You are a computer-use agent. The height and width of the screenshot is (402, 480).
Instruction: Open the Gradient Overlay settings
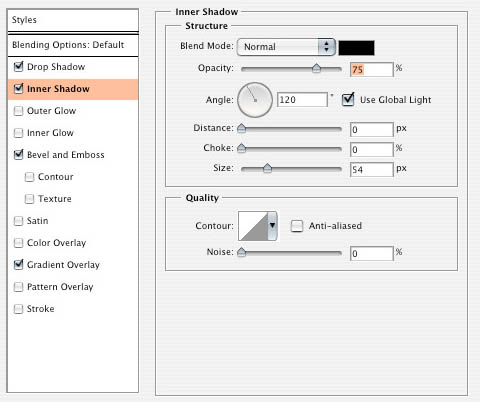click(x=63, y=265)
